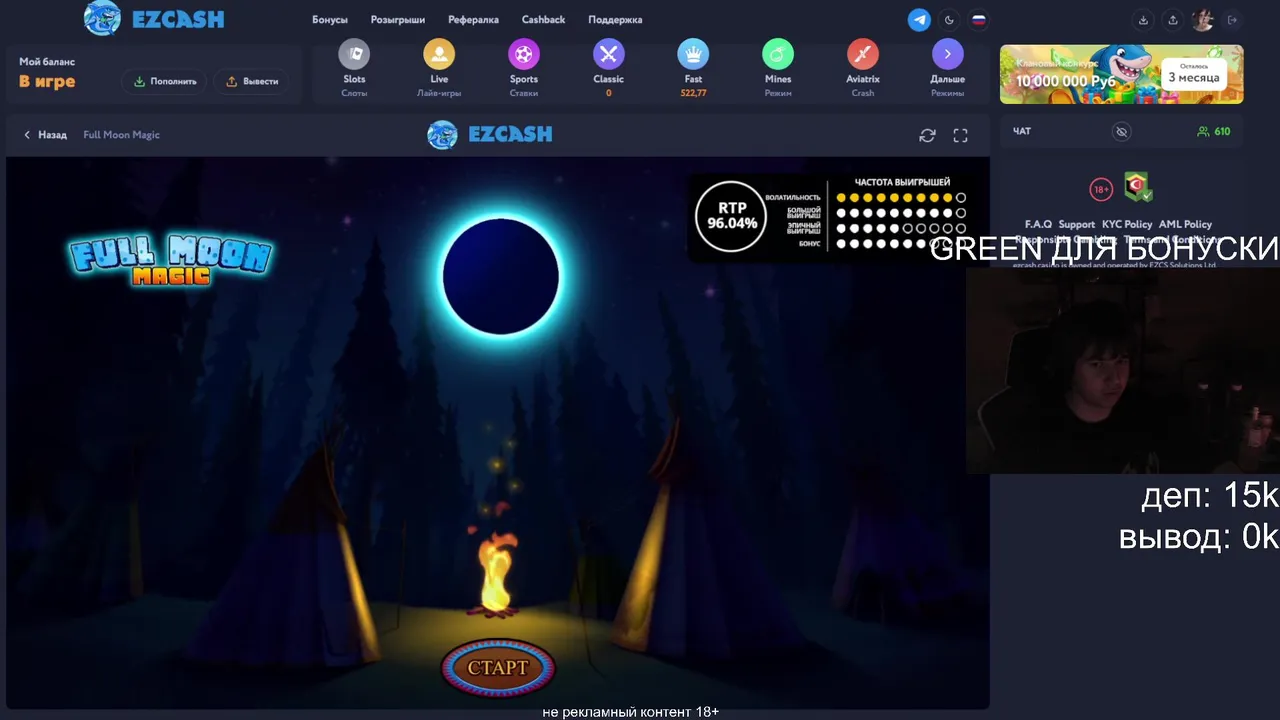Reload the game with refresh icon
The width and height of the screenshot is (1280, 720).
tap(928, 135)
